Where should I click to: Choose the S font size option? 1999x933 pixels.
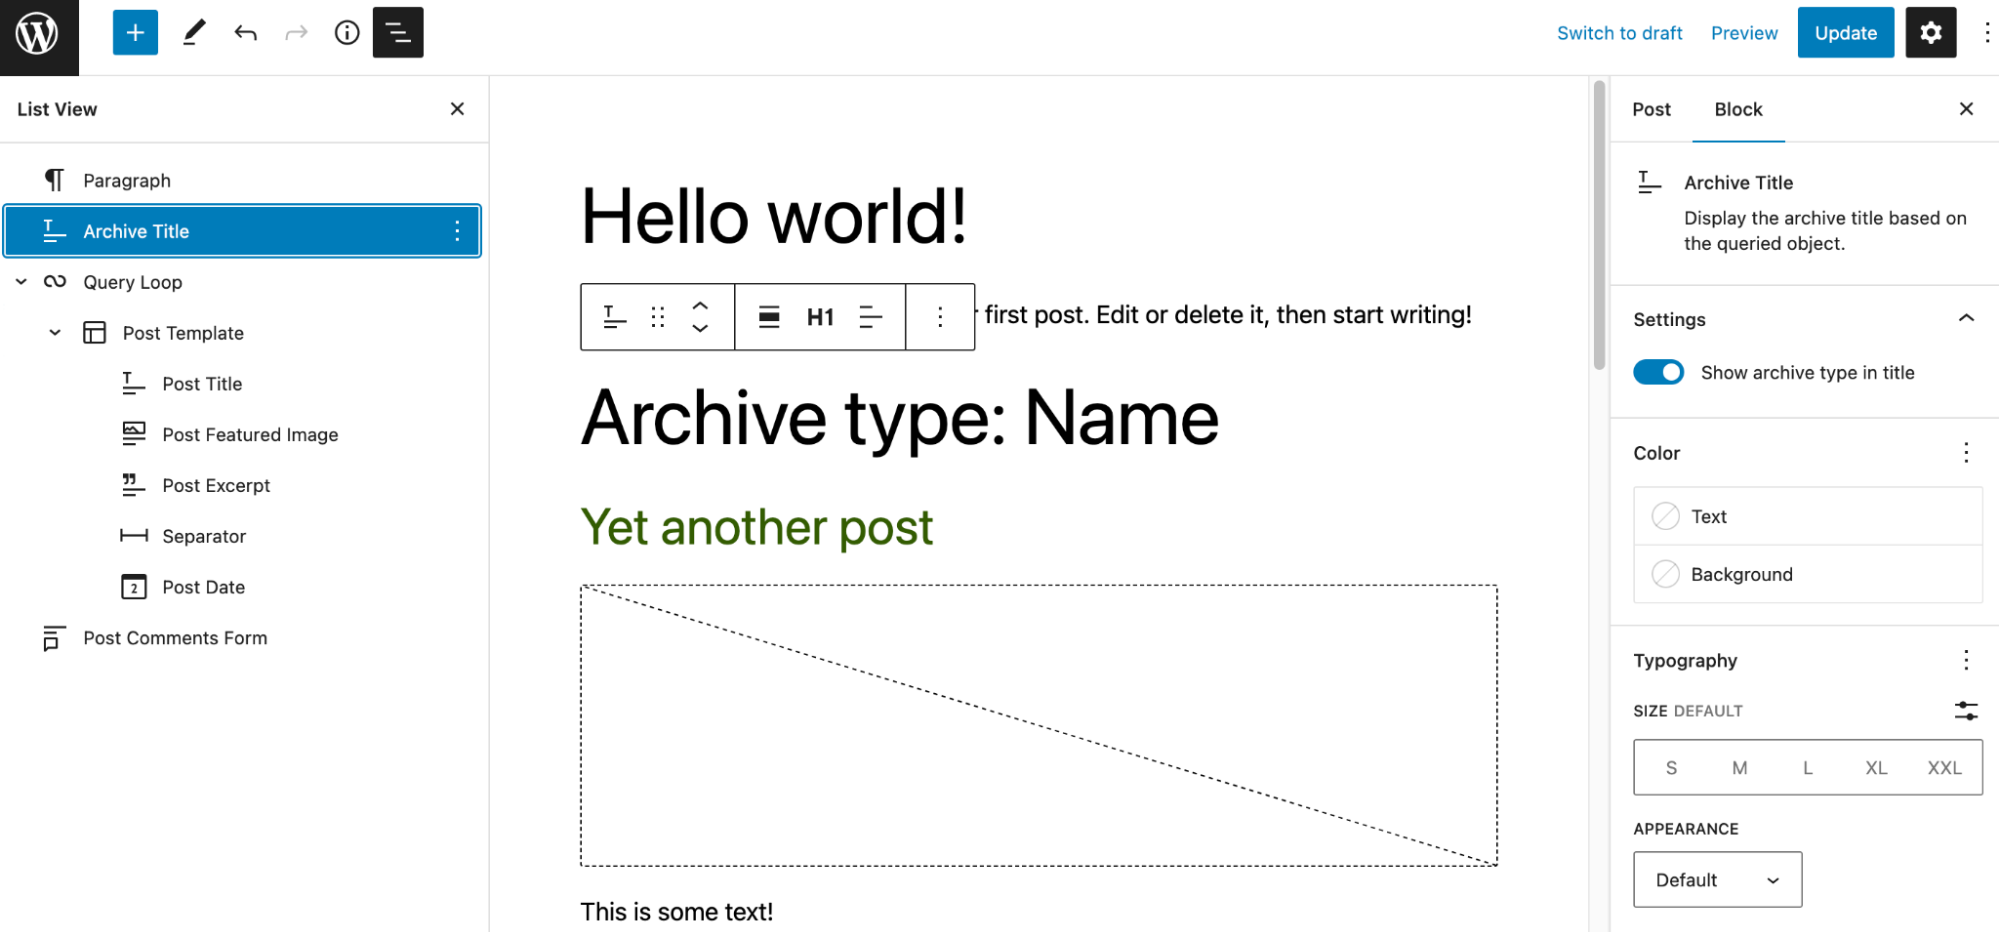tap(1671, 767)
